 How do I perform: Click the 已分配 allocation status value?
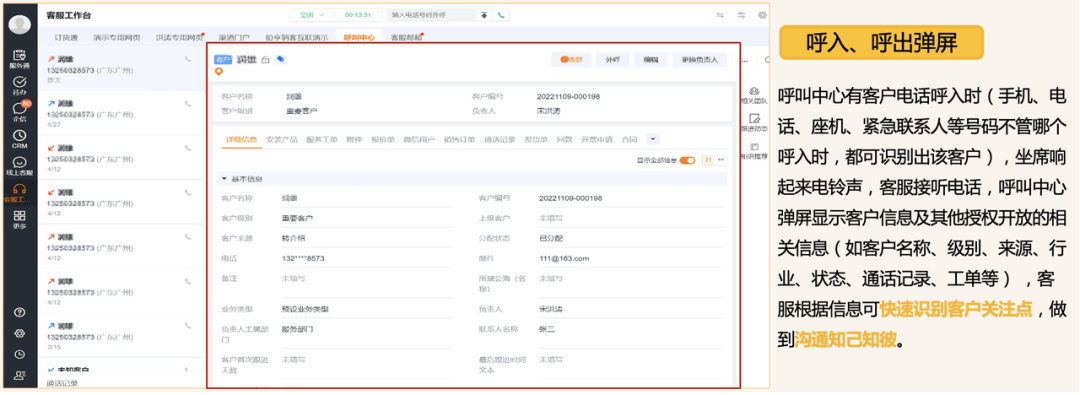[551, 239]
